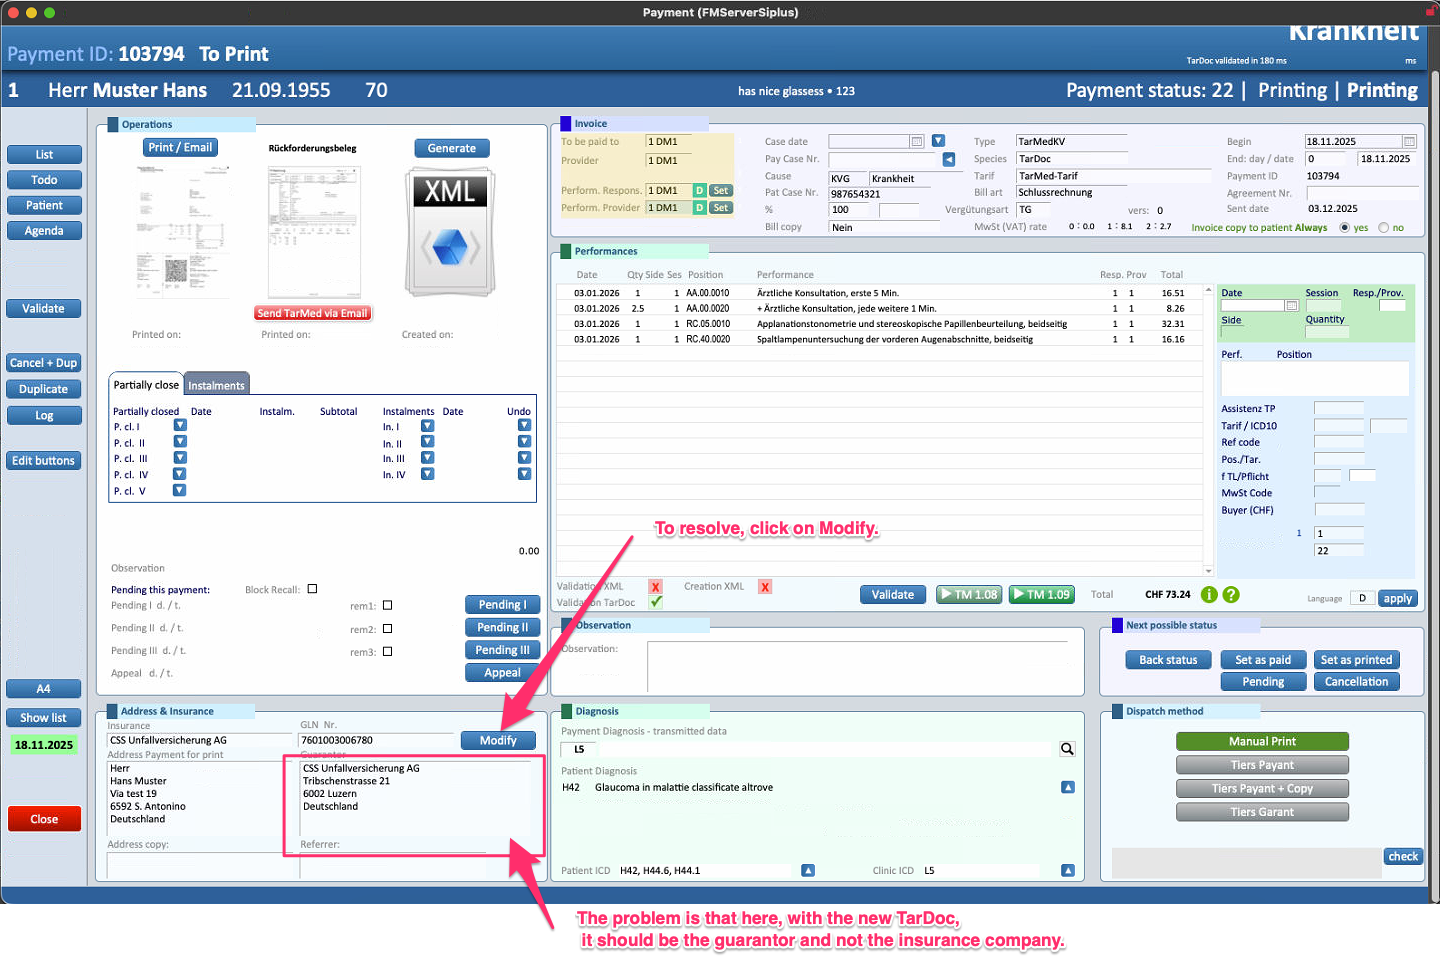Select no for invoice copy to patient
The height and width of the screenshot is (958, 1440).
[1384, 228]
